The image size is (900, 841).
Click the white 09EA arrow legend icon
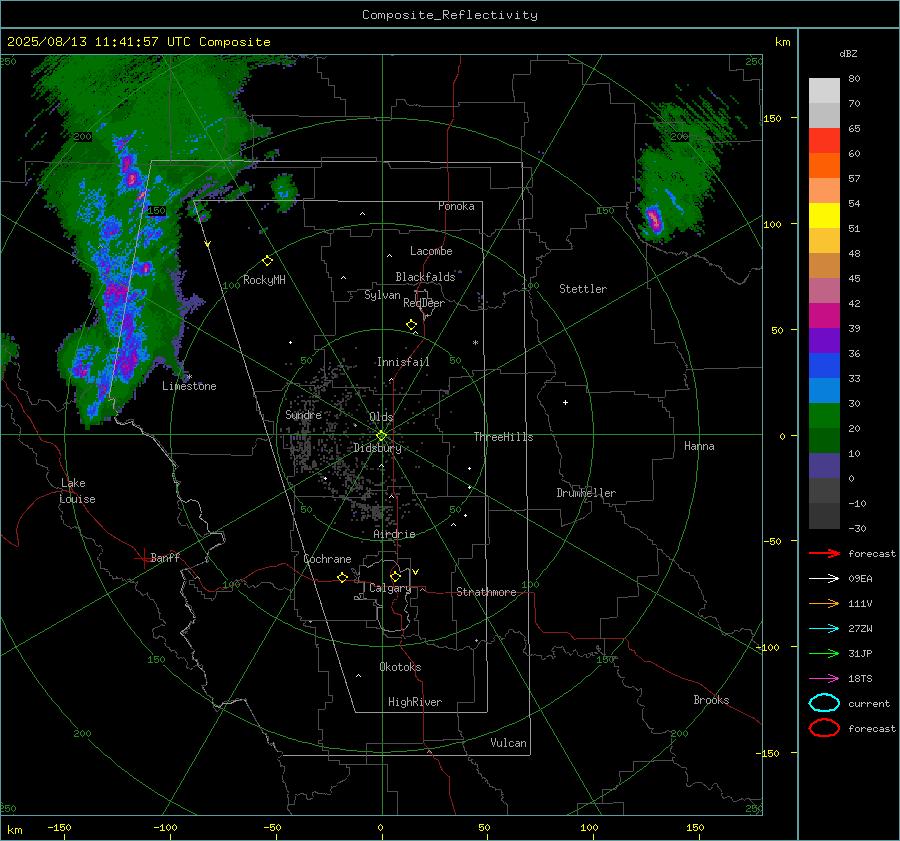point(824,578)
